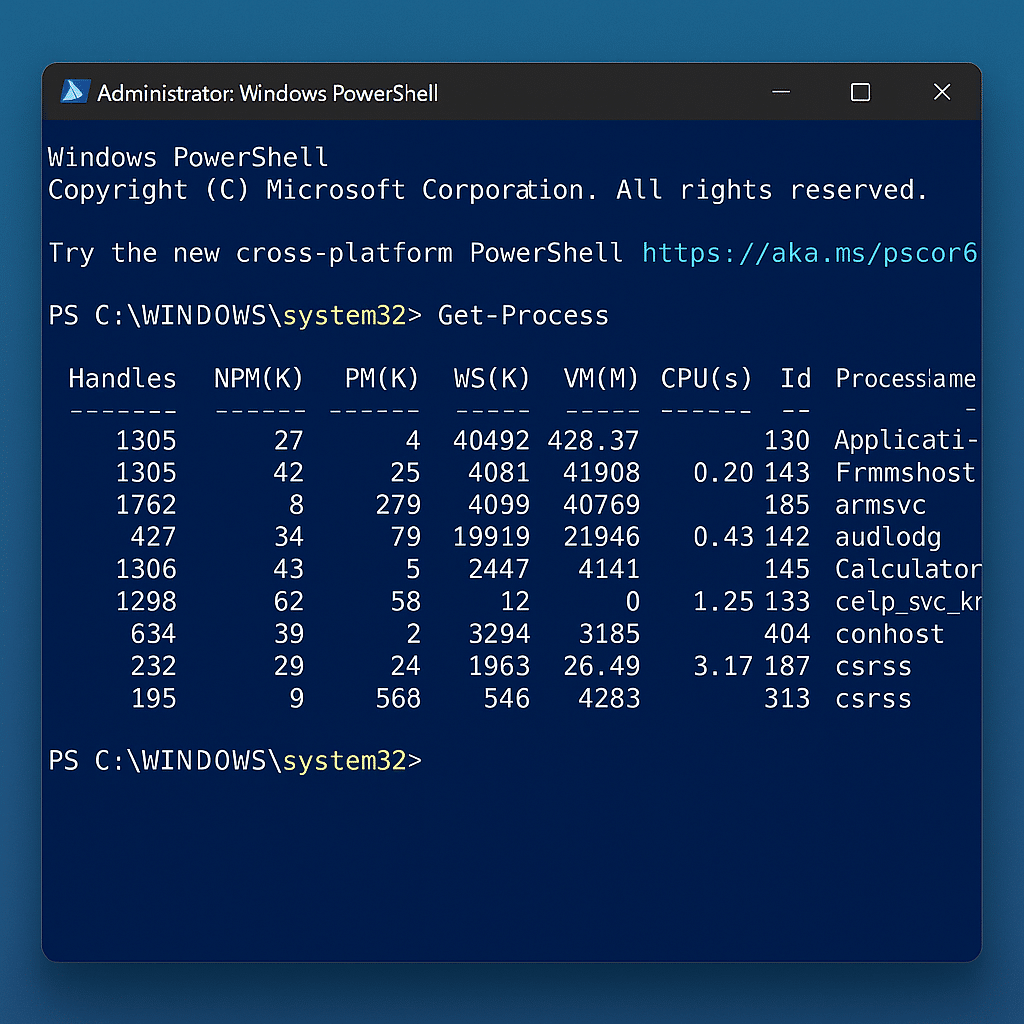
Task: Close the Administrator PowerShell window
Action: coord(942,91)
